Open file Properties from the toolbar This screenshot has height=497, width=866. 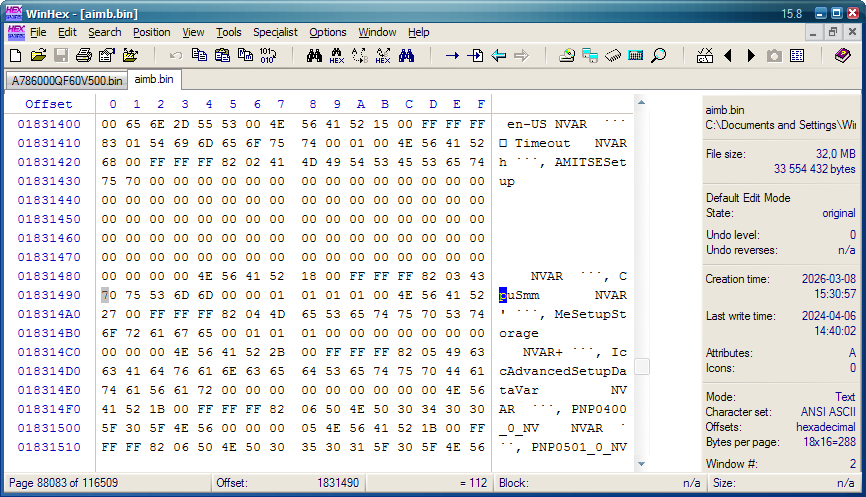[x=107, y=55]
